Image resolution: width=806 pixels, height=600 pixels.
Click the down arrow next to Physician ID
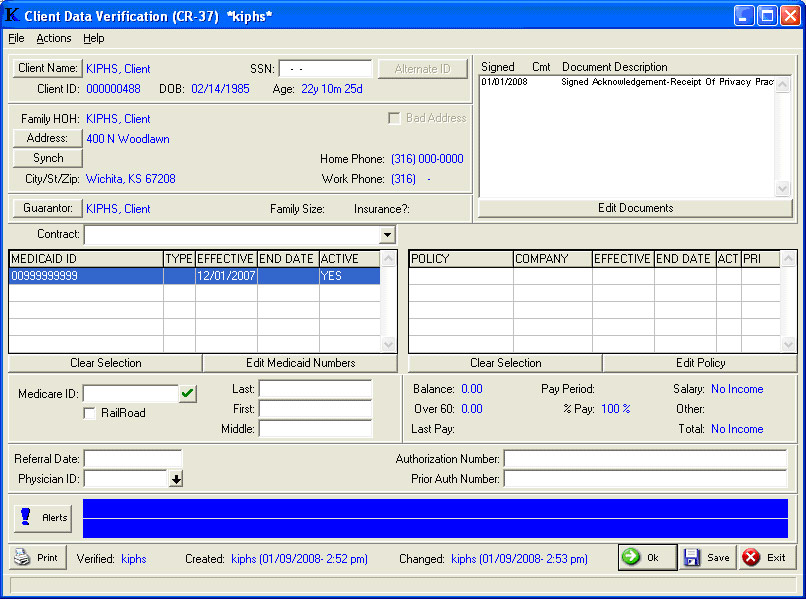[x=176, y=479]
